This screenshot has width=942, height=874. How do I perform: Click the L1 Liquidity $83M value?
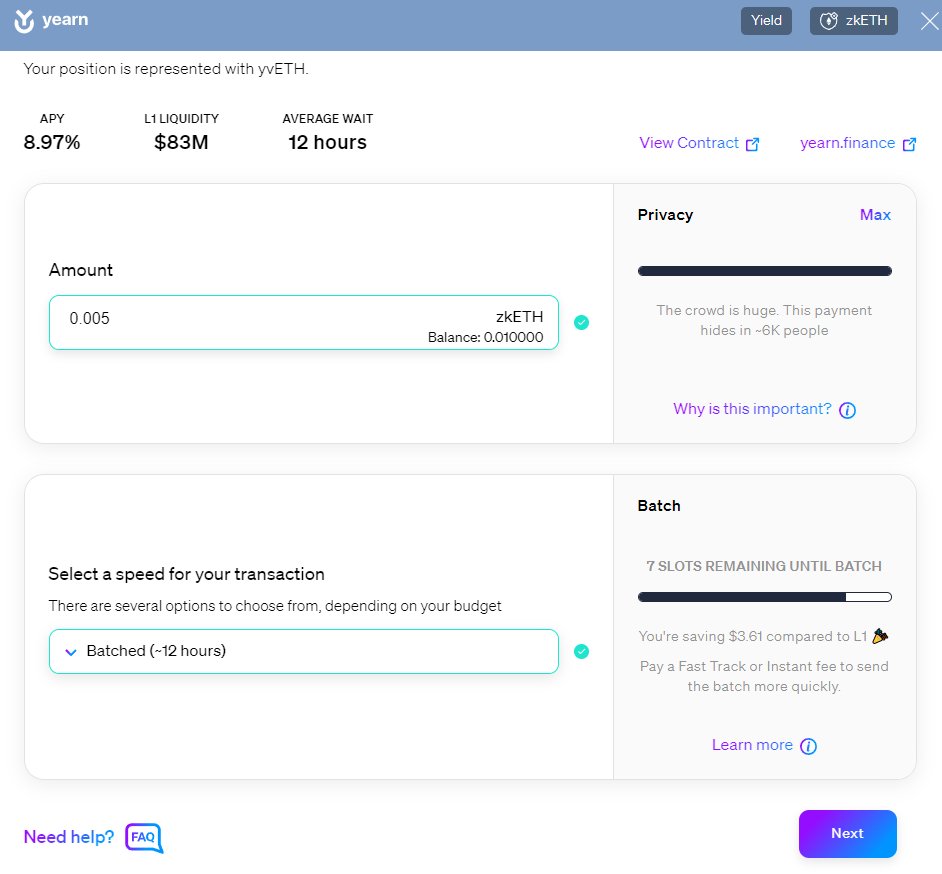click(x=181, y=142)
